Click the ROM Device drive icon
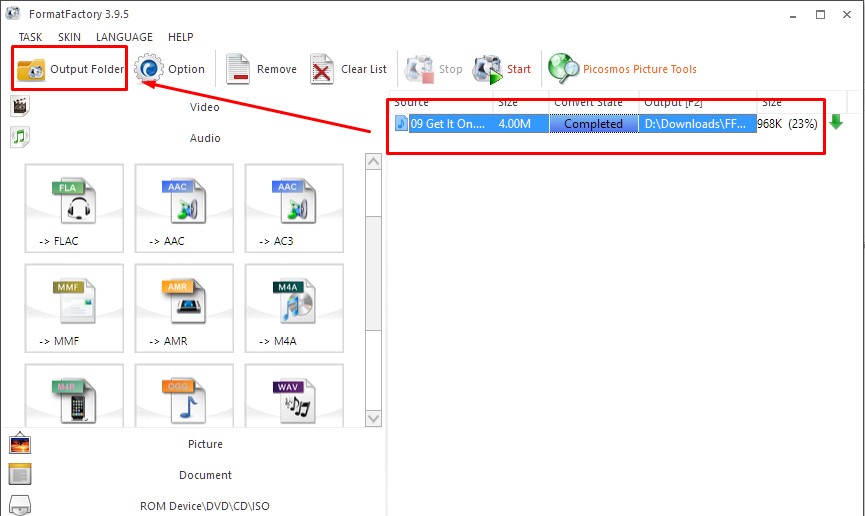This screenshot has height=516, width=865. tap(20, 504)
